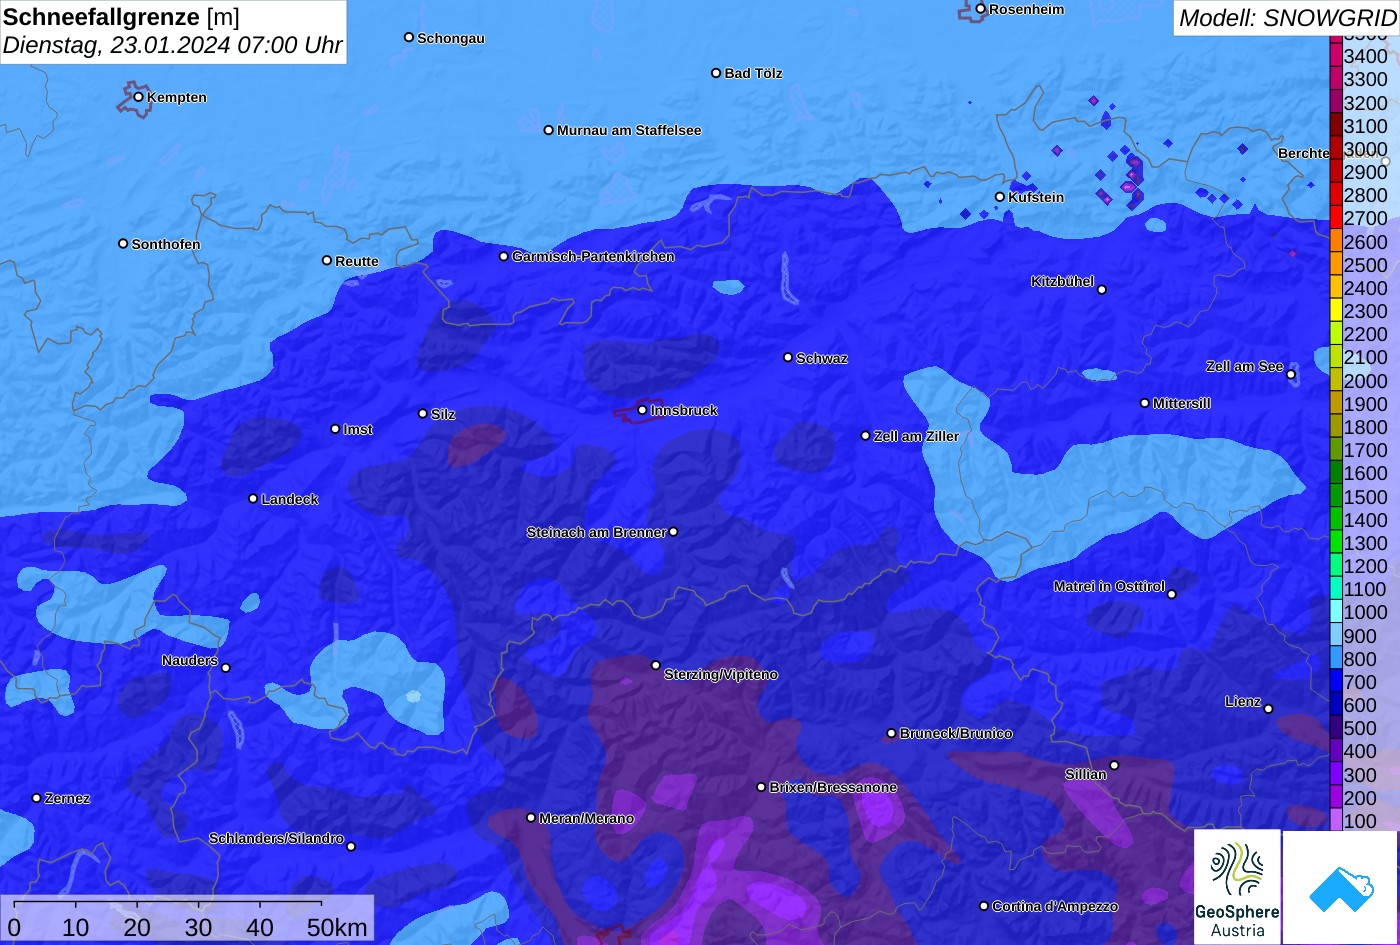This screenshot has height=945, width=1400.
Task: Select the Reutte location dot
Action: click(x=326, y=260)
